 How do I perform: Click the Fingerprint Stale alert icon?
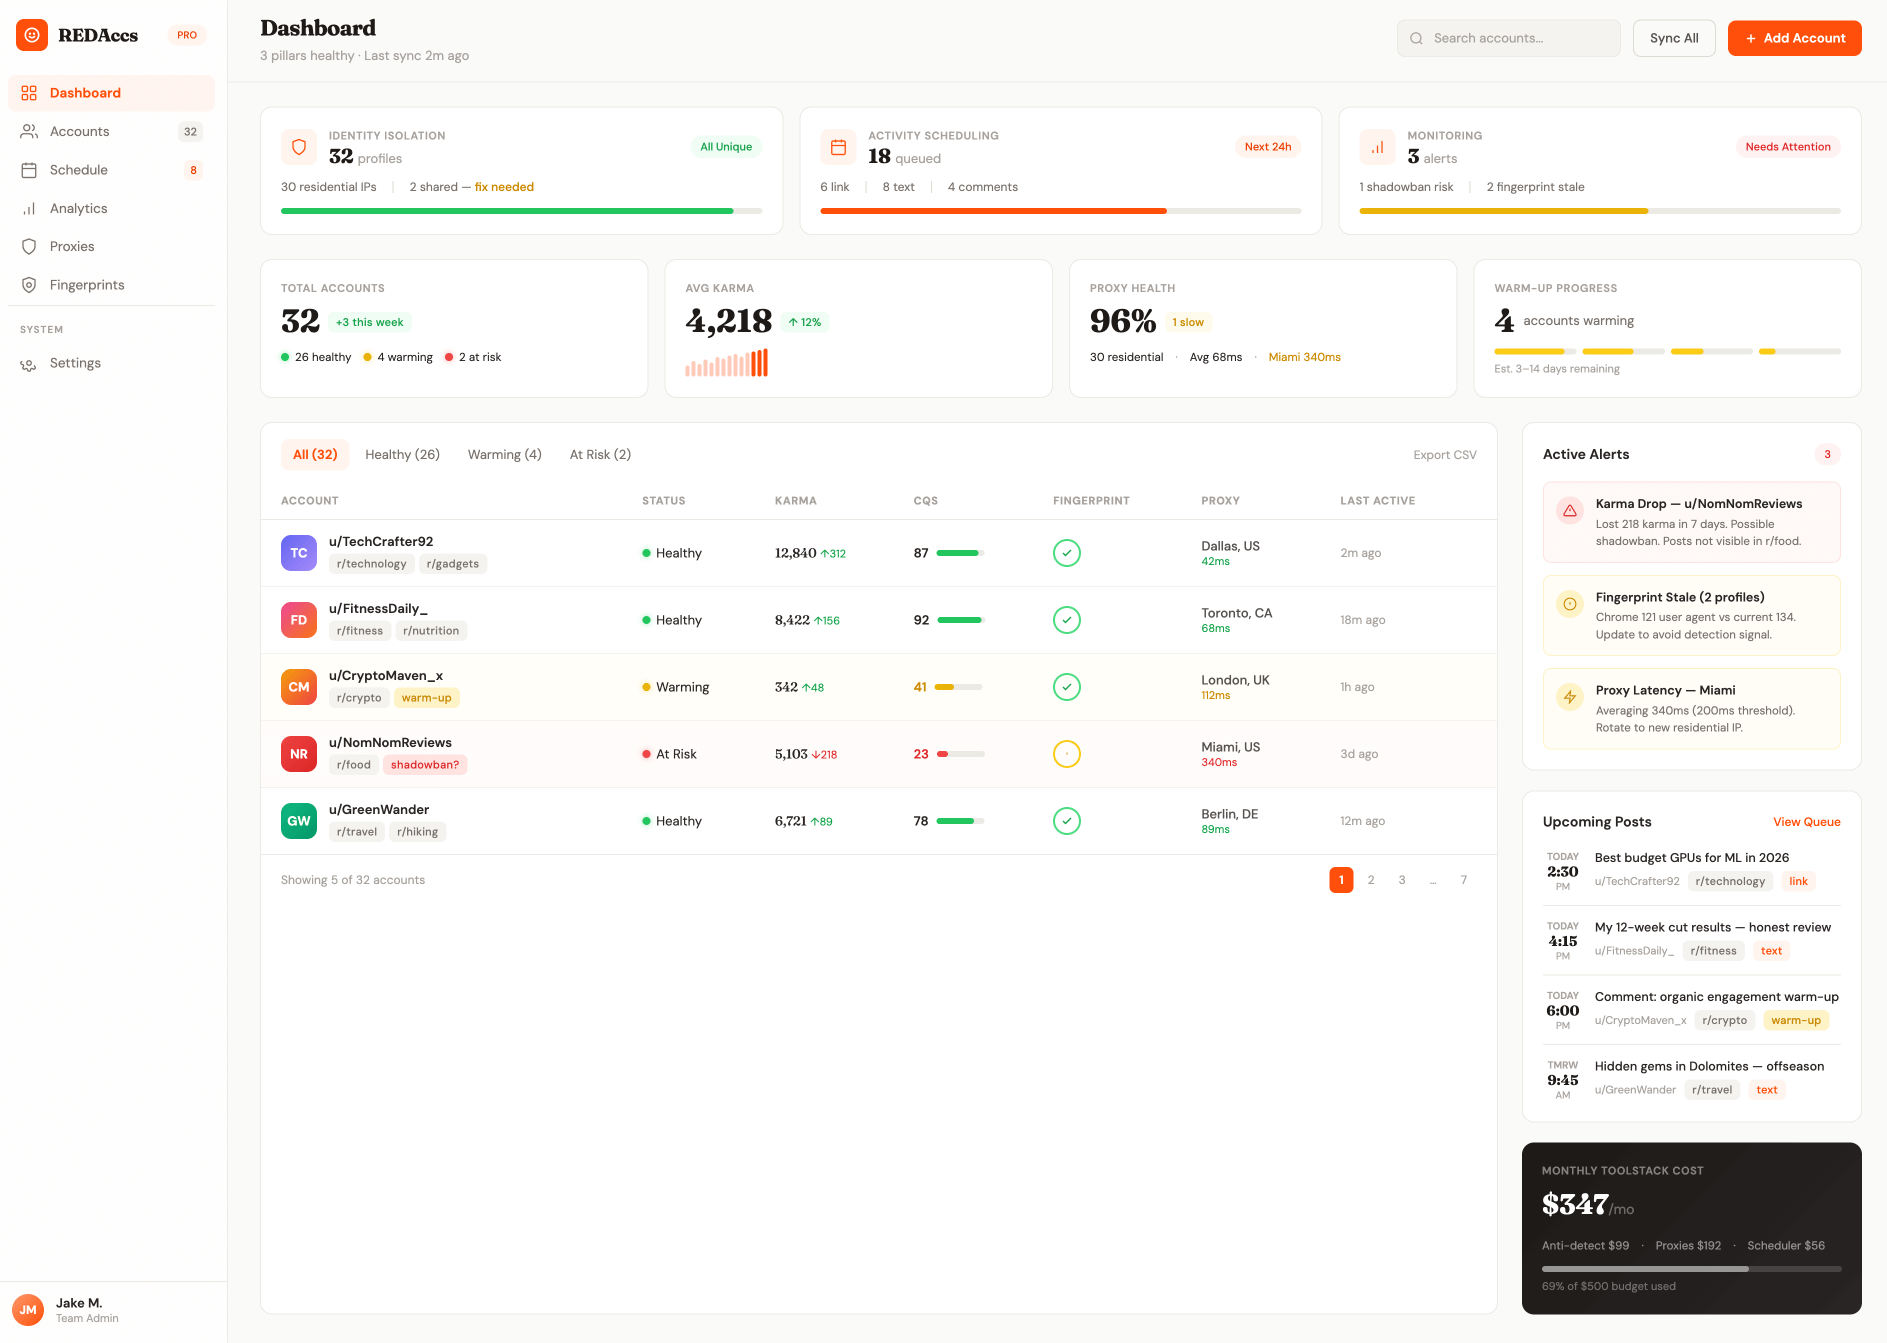click(x=1569, y=604)
